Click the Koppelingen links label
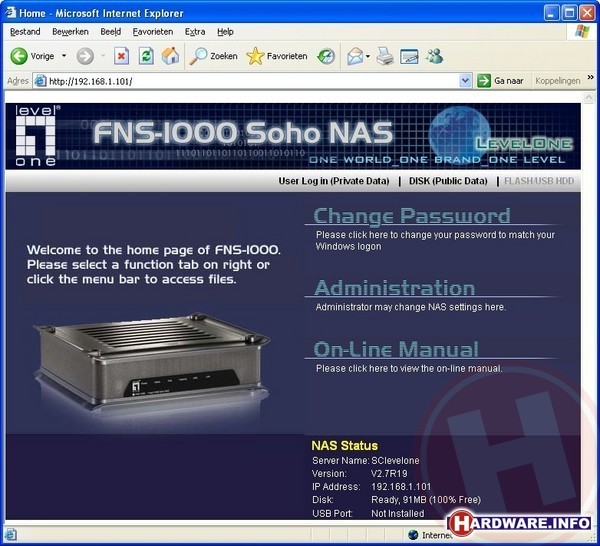This screenshot has width=600, height=546. tap(558, 81)
